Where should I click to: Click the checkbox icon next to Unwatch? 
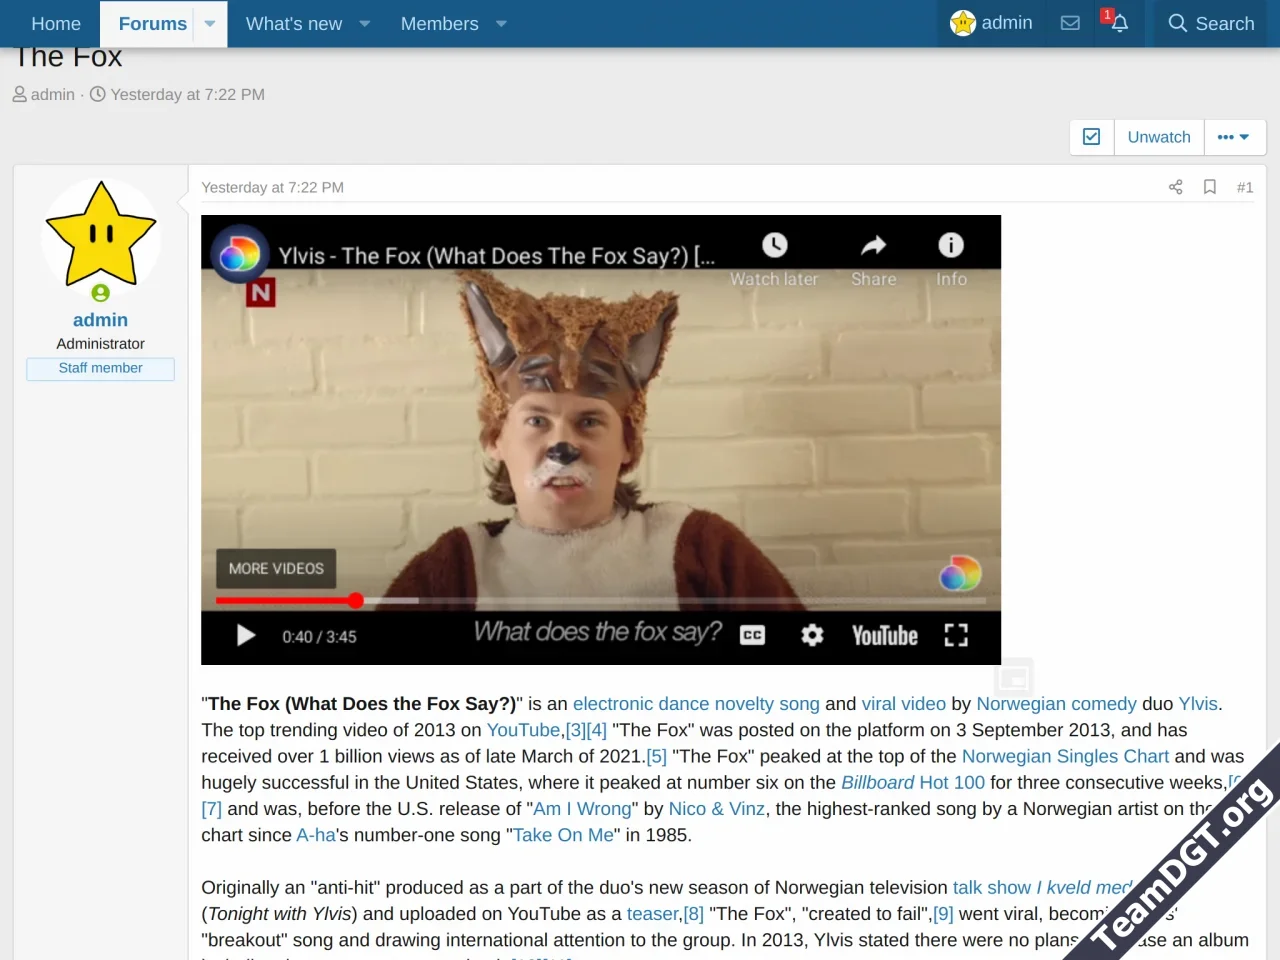tap(1091, 137)
